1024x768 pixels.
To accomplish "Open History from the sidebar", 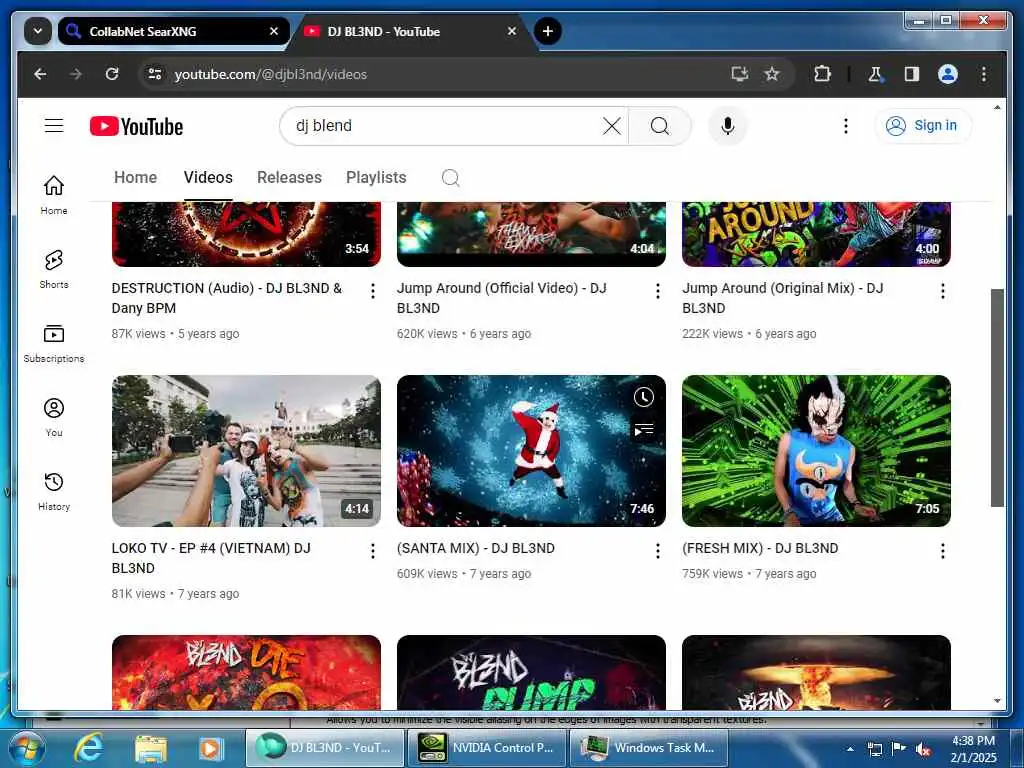I will (x=54, y=491).
